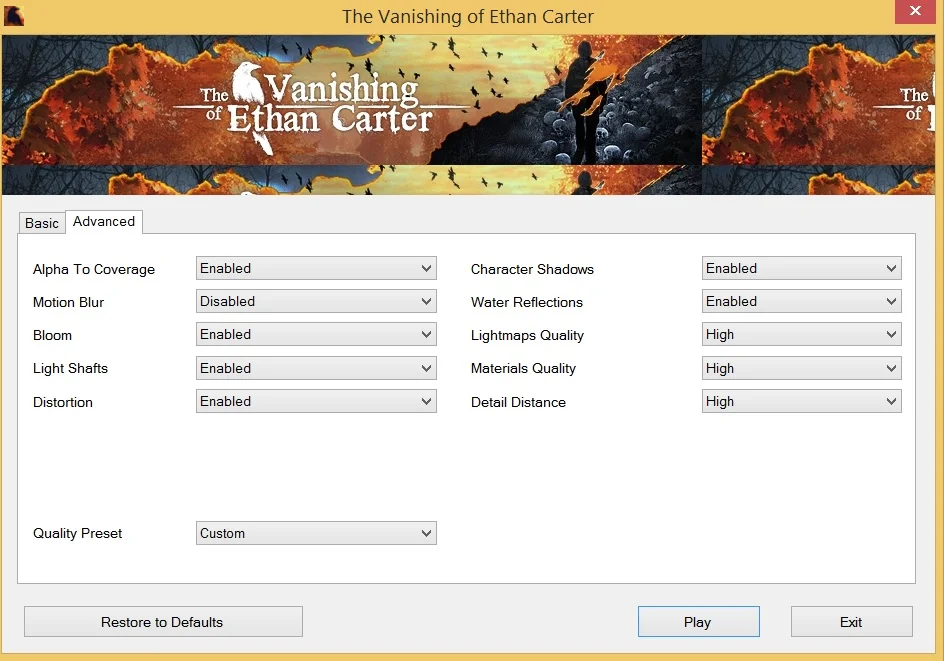Click the 'Motion Blur' label
This screenshot has height=661, width=944.
pyautogui.click(x=69, y=302)
